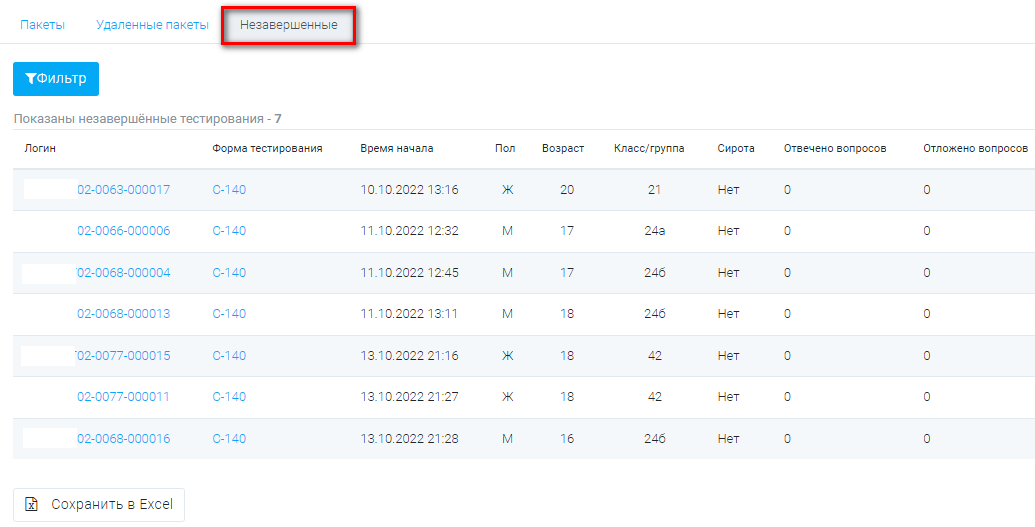
Task: Click the Форма тестирования column header
Action: [267, 149]
